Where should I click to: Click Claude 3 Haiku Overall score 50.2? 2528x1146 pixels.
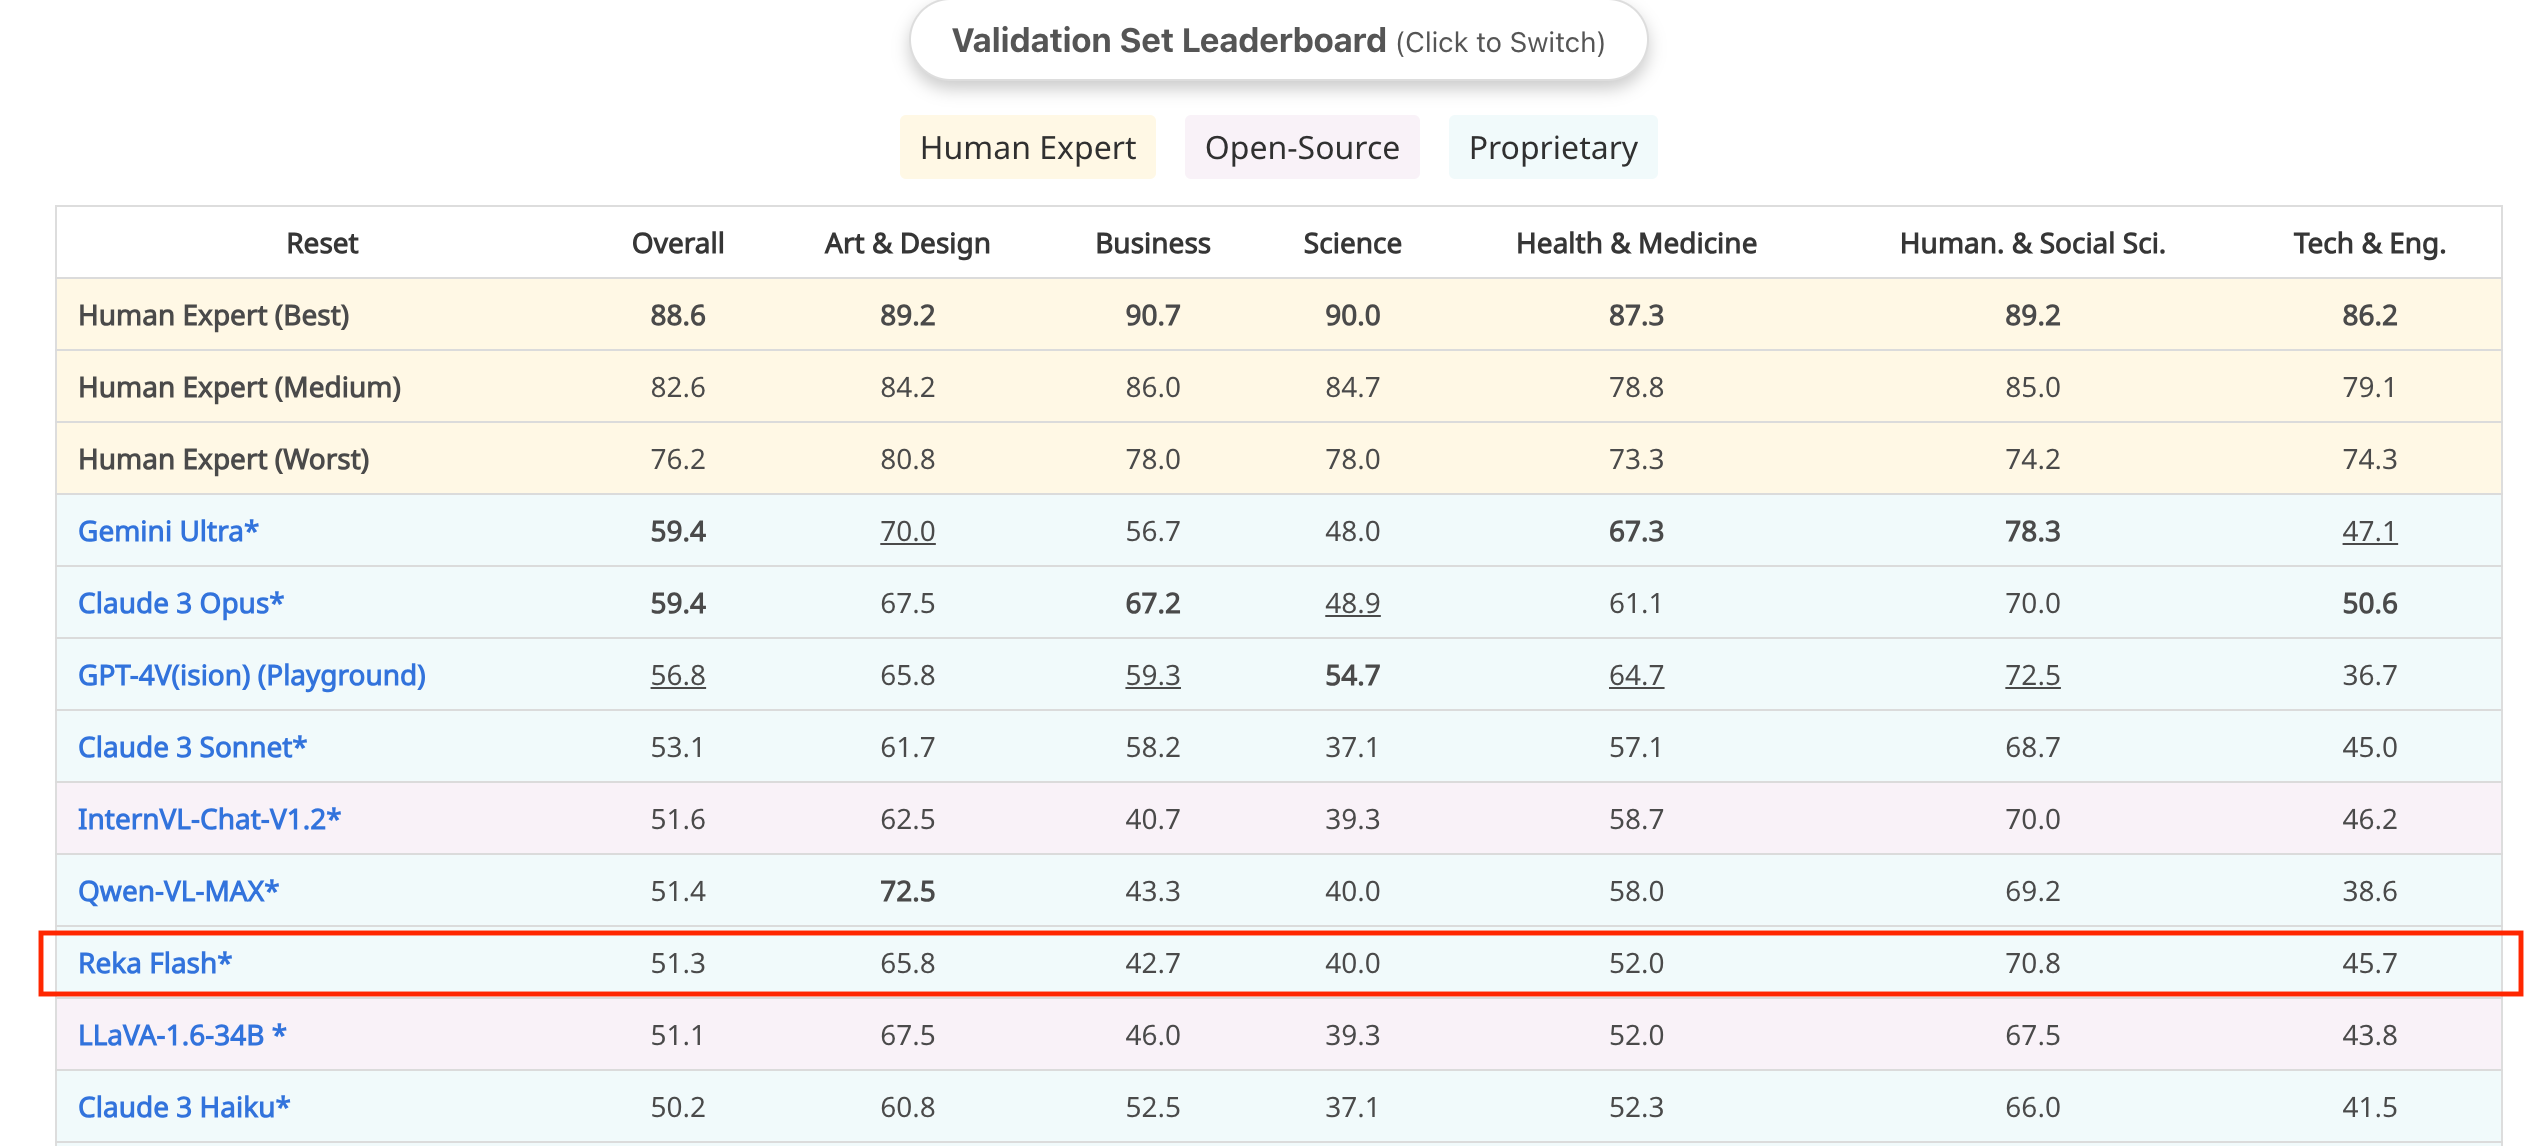(x=678, y=1107)
